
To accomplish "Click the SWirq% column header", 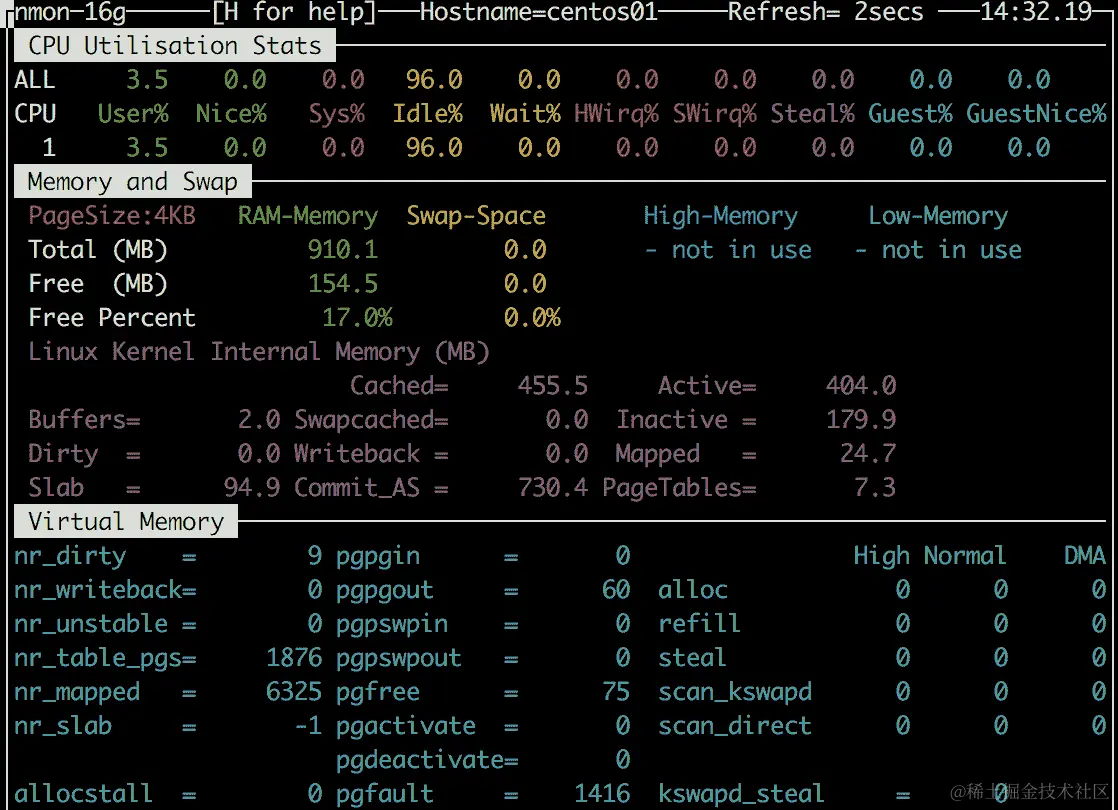I will coord(714,113).
